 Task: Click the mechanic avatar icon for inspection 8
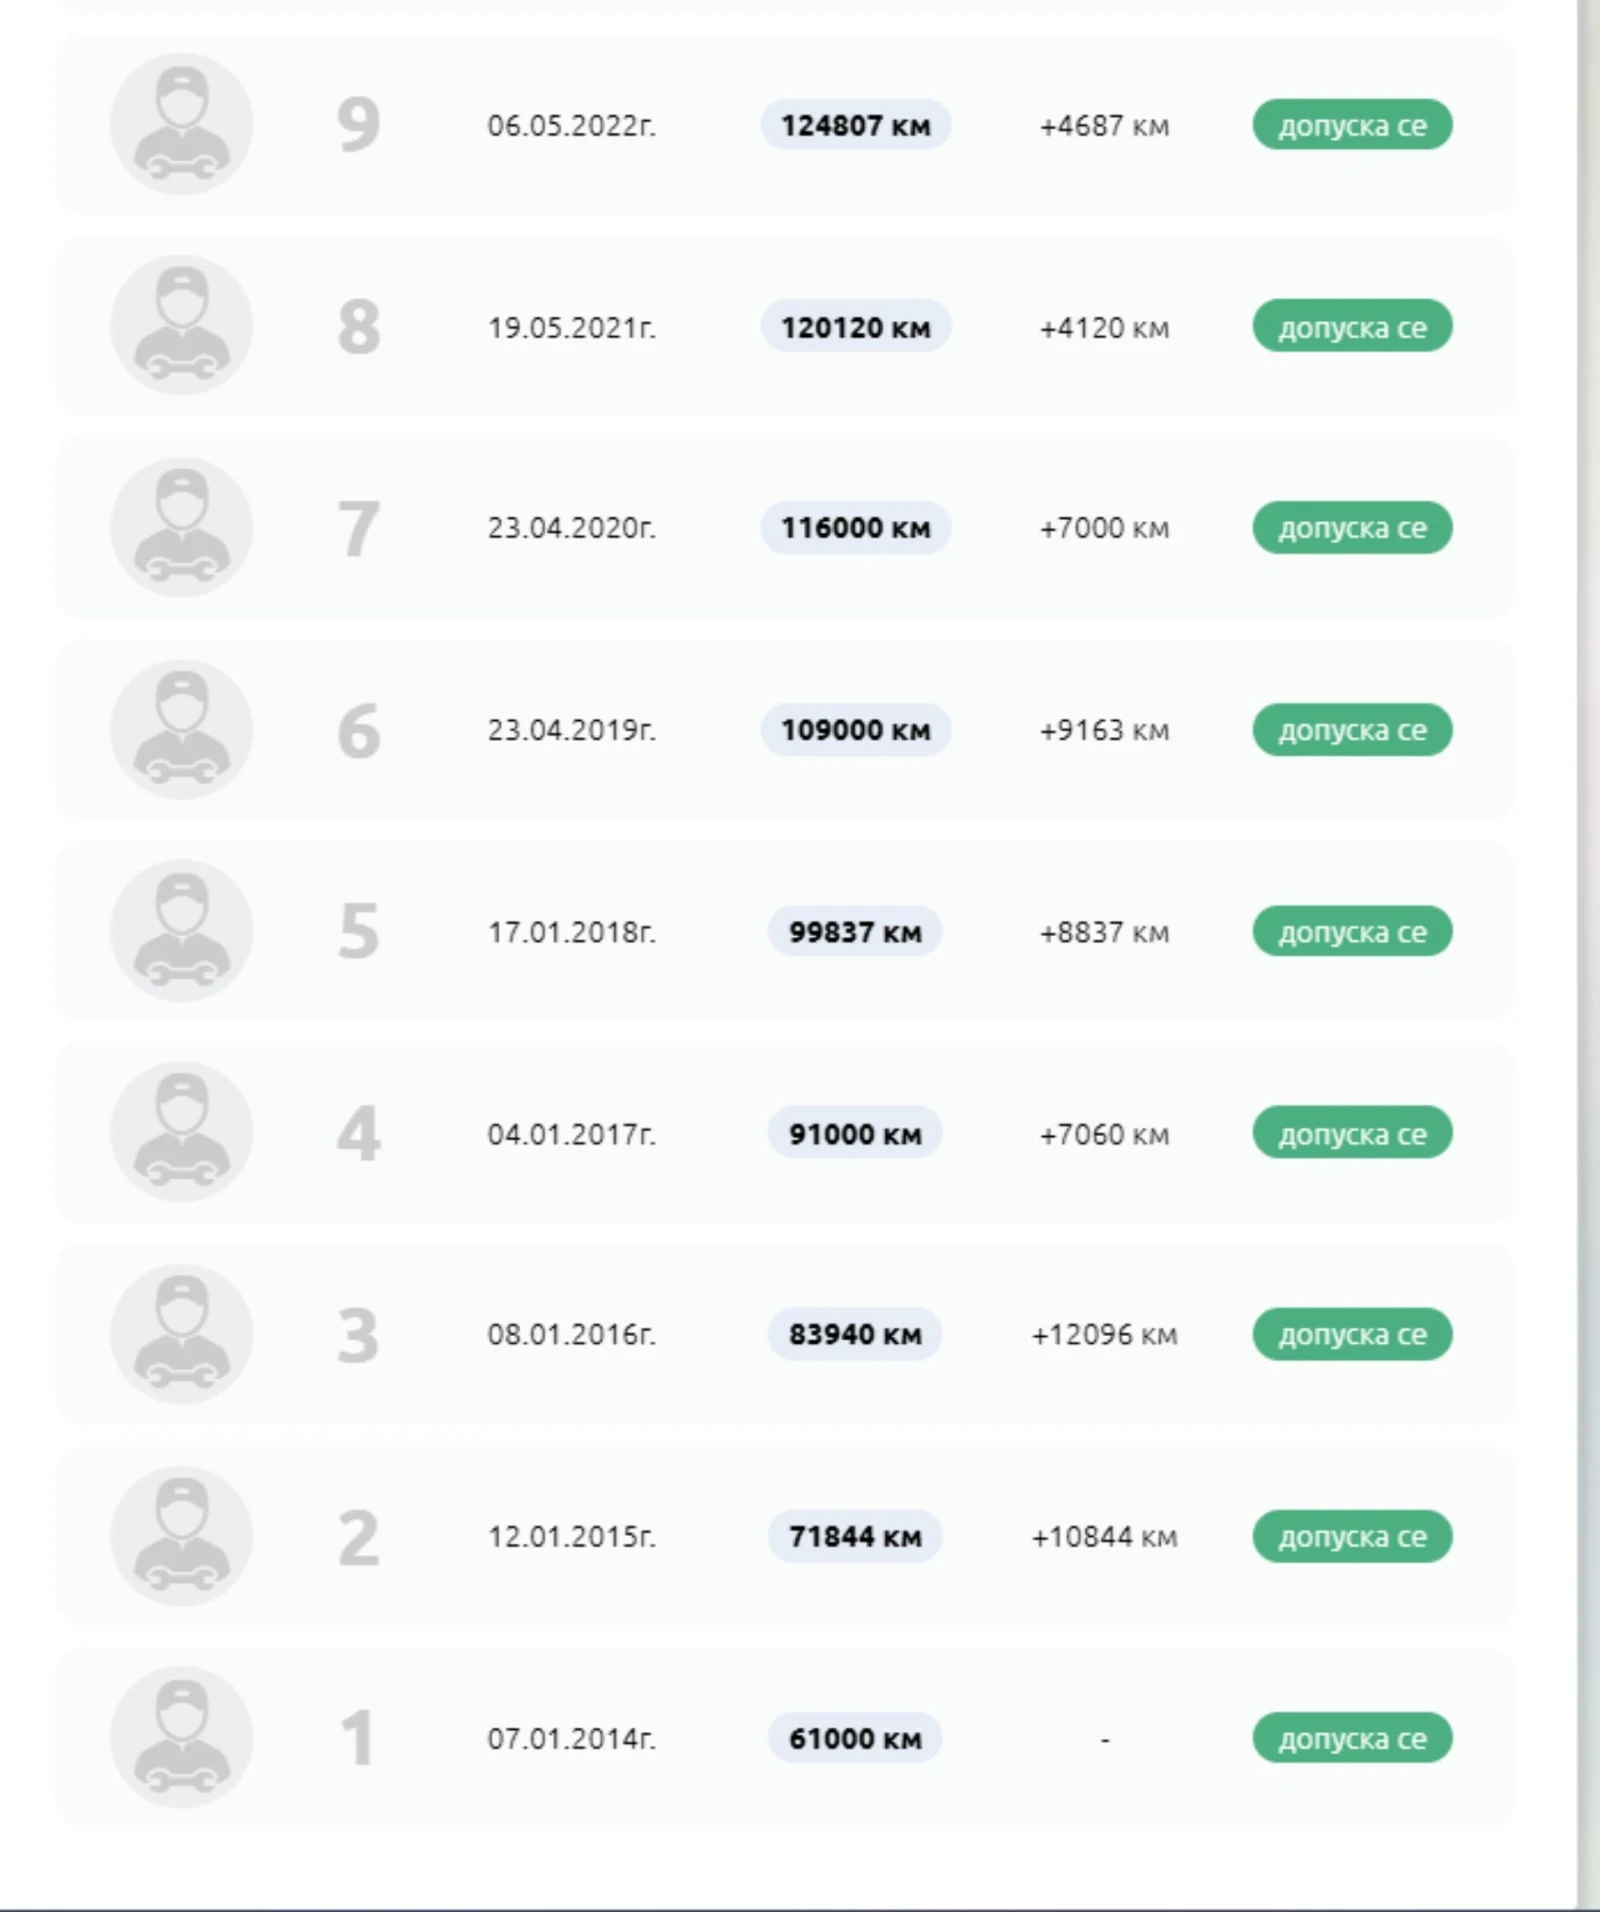(x=181, y=327)
